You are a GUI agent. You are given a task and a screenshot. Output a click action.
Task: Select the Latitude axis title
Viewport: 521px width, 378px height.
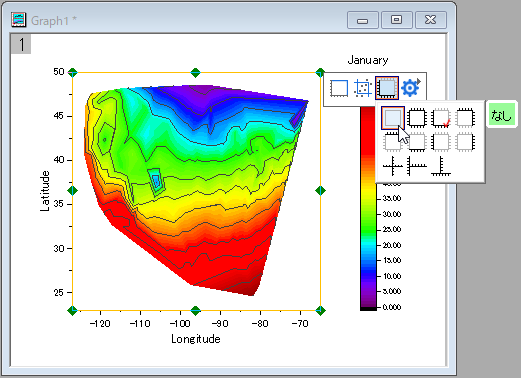(45, 191)
